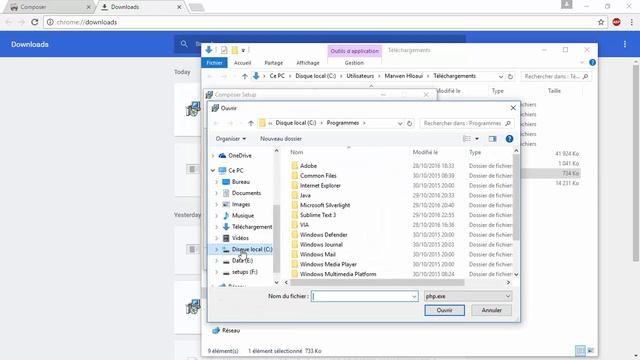Click Utilisateurs in Explorer breadcrumb path
The width and height of the screenshot is (640, 360).
[360, 76]
